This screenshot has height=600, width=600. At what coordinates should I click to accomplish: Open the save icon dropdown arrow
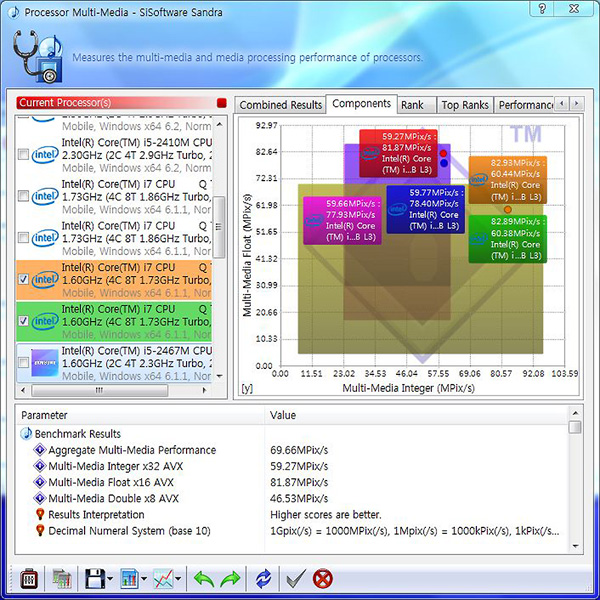(110, 579)
